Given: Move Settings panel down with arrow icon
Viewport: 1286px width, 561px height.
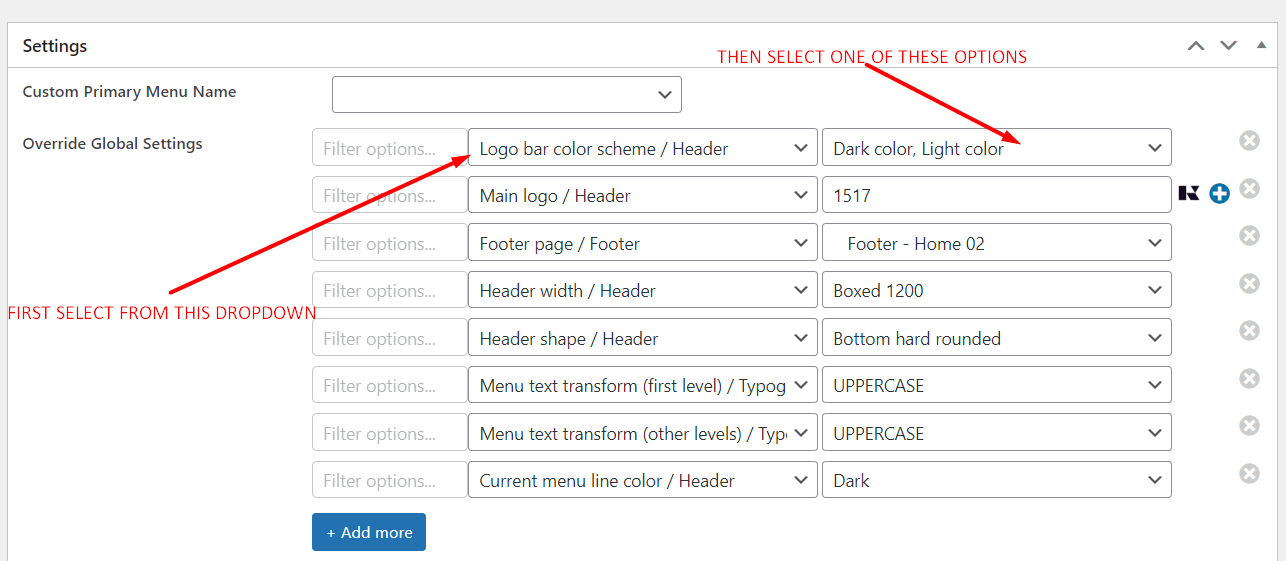Looking at the screenshot, I should click(x=1229, y=46).
